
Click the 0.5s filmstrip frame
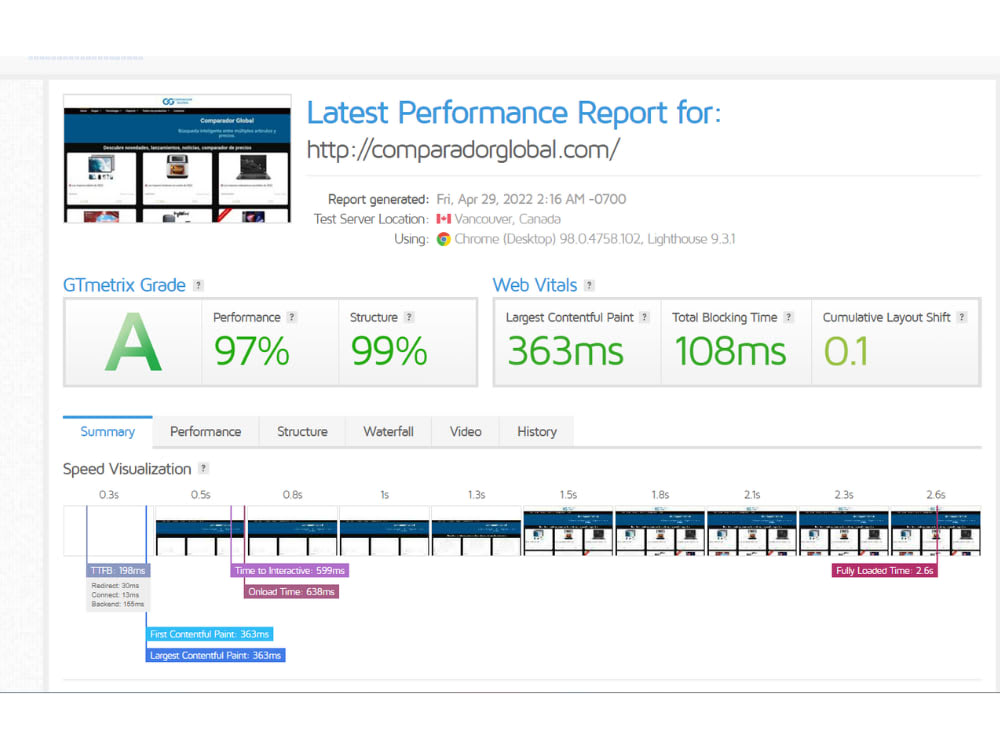(x=200, y=531)
